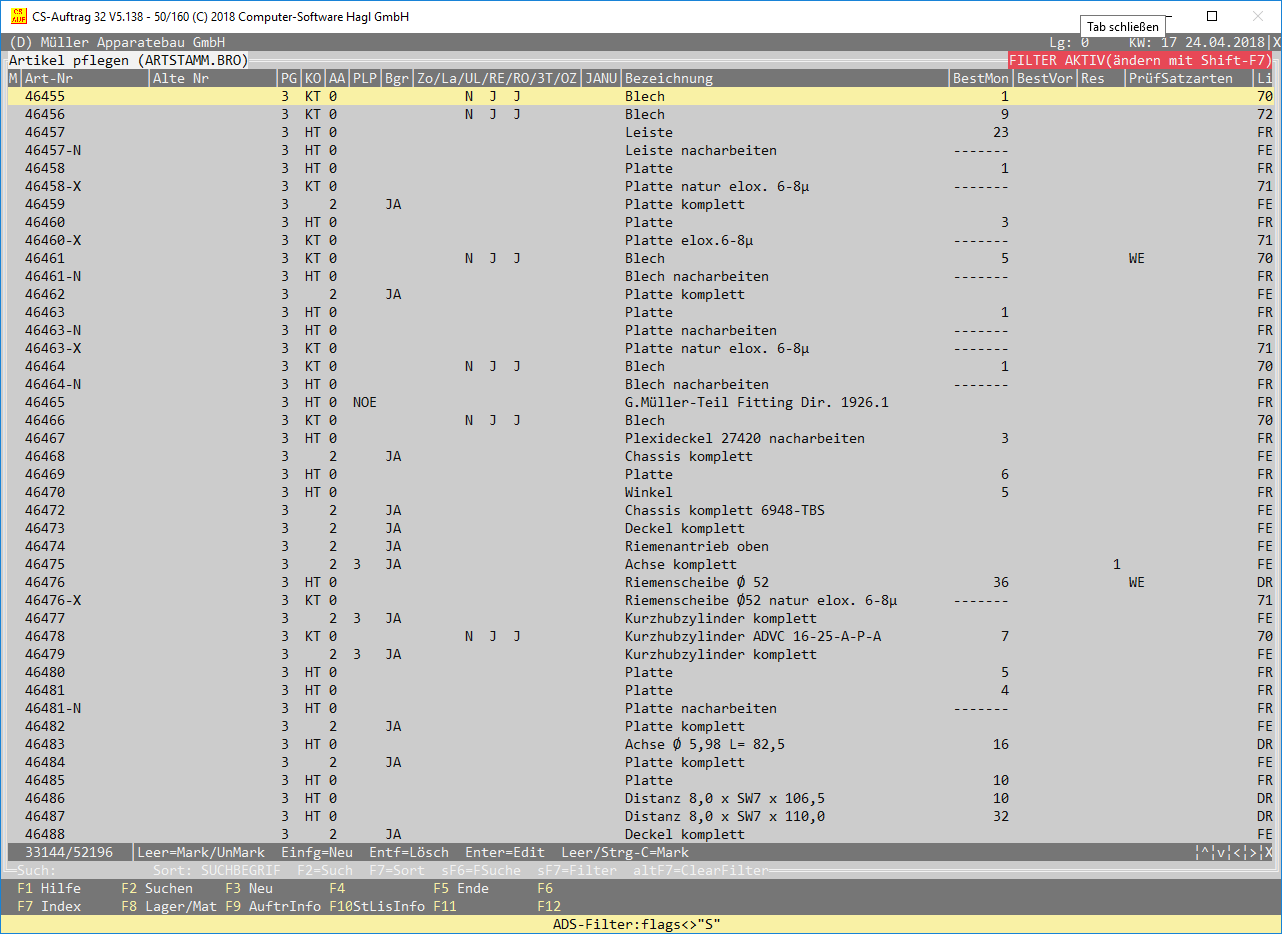The width and height of the screenshot is (1282, 934).
Task: Select the BestMon column header
Action: pyautogui.click(x=980, y=78)
